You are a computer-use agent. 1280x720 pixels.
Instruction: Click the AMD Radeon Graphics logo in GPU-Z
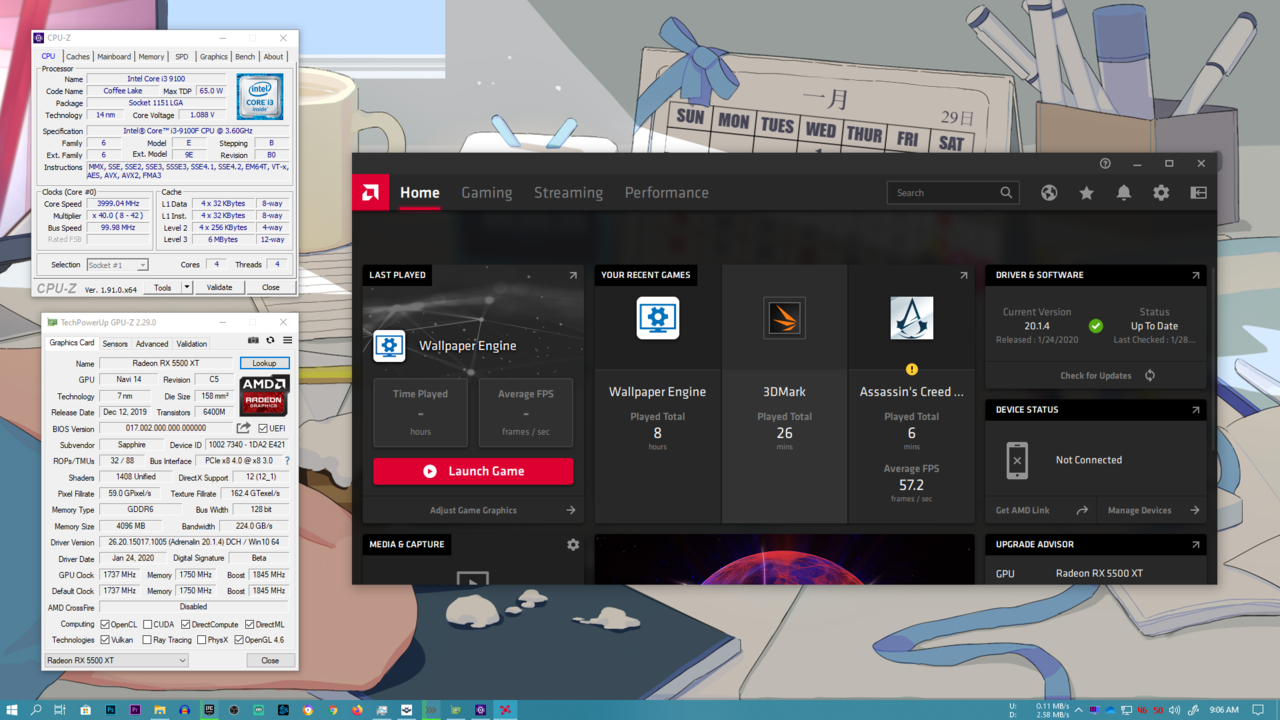(x=264, y=396)
